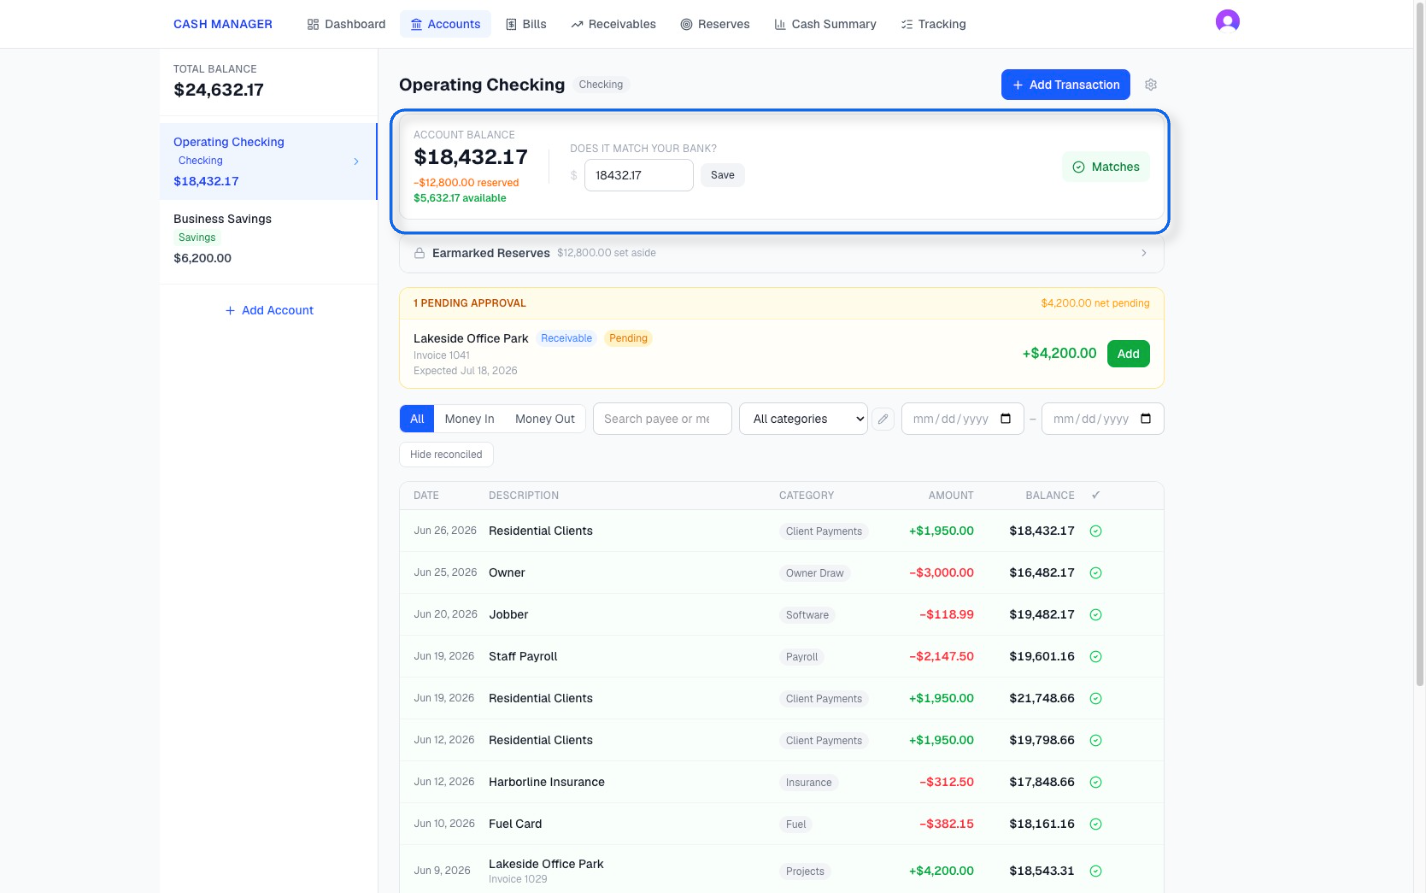Toggle reconciled check for Staff Payroll row

pyautogui.click(x=1096, y=657)
